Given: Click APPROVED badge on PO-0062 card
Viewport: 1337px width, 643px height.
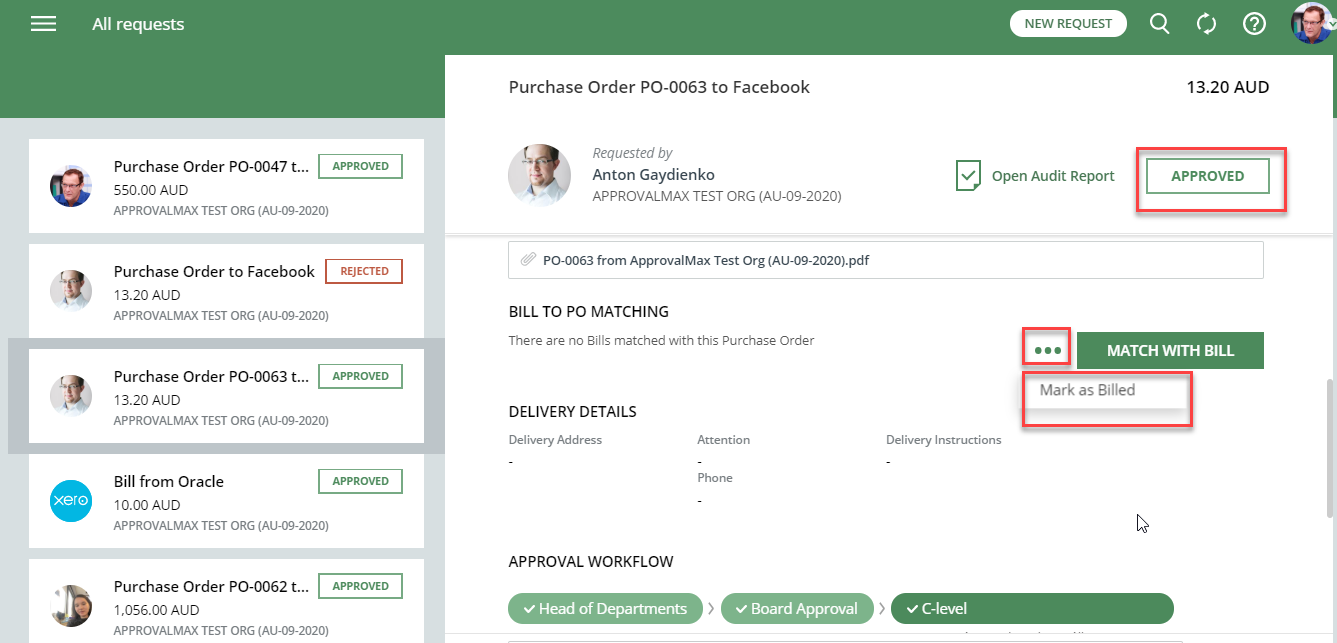Looking at the screenshot, I should click(x=361, y=586).
